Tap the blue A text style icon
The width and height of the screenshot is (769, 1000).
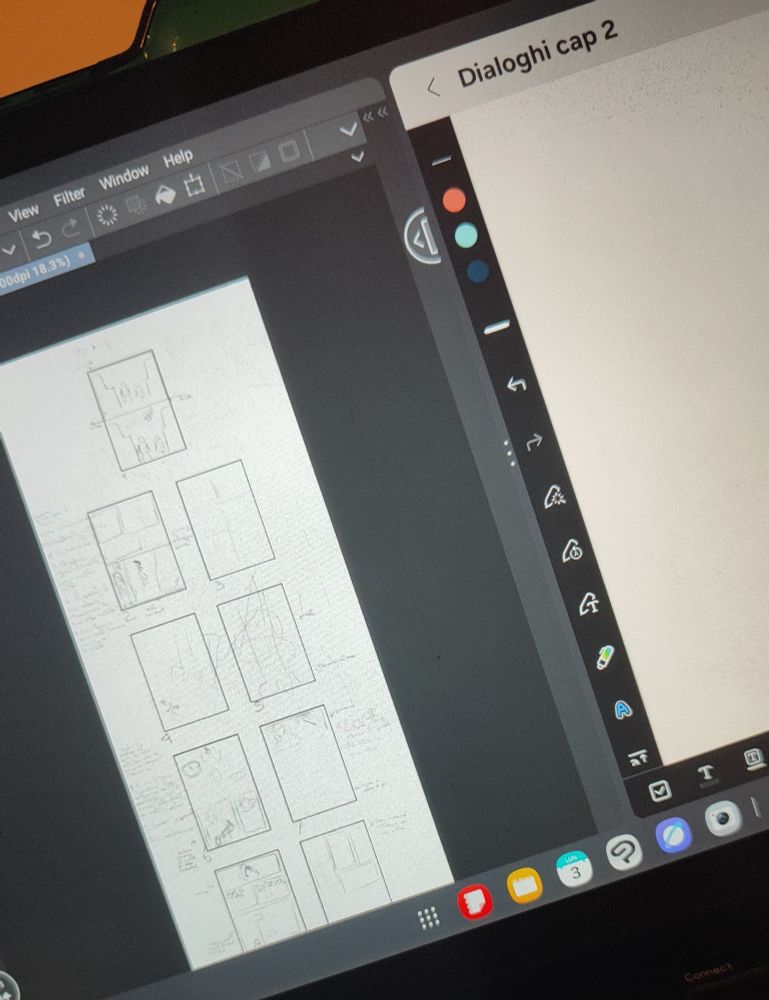[622, 709]
